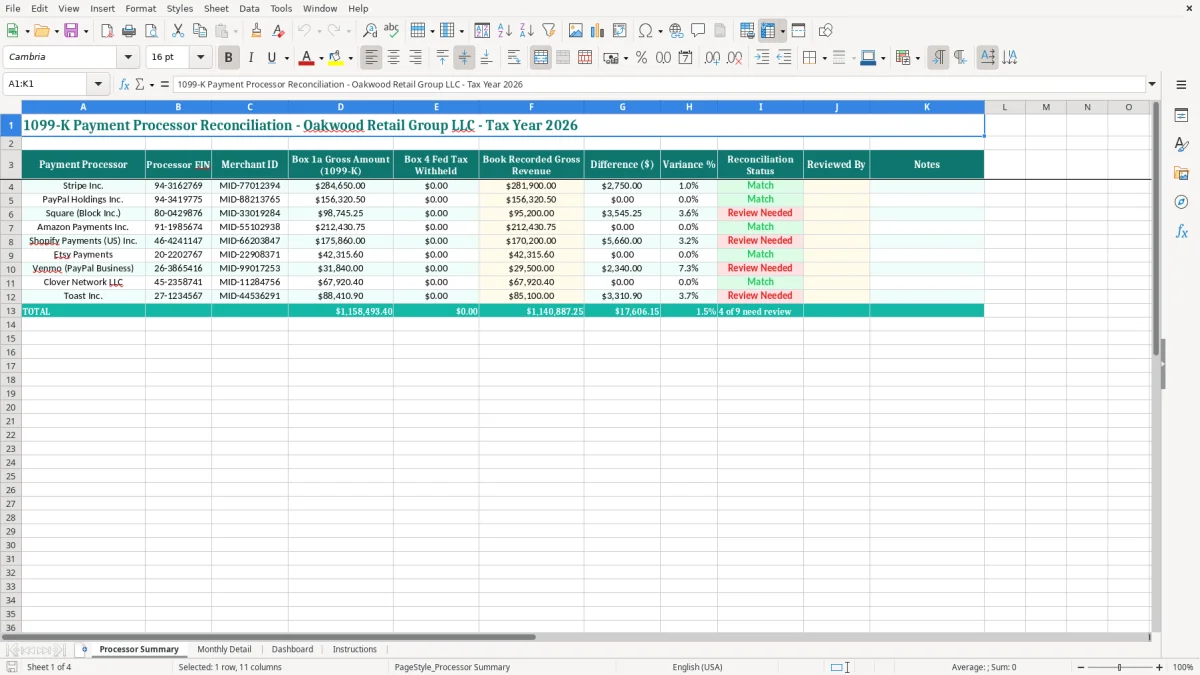Screen dimensions: 1200x675
Task: Open the sidebar Functions fx icon
Action: pyautogui.click(x=1181, y=232)
